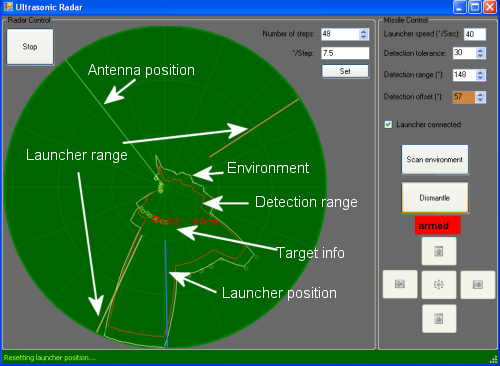Increase the Detection tolerance value

480,51
